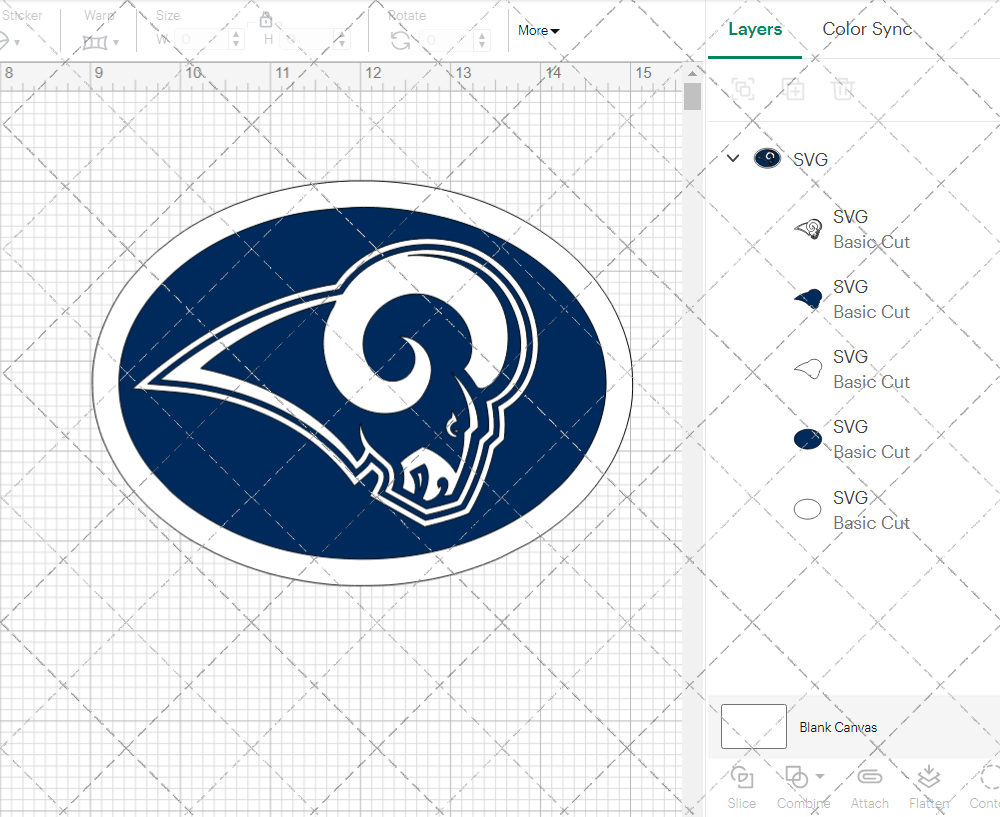Toggle the size lock aspect ratio
Viewport: 1000px width, 817px height.
tap(266, 19)
